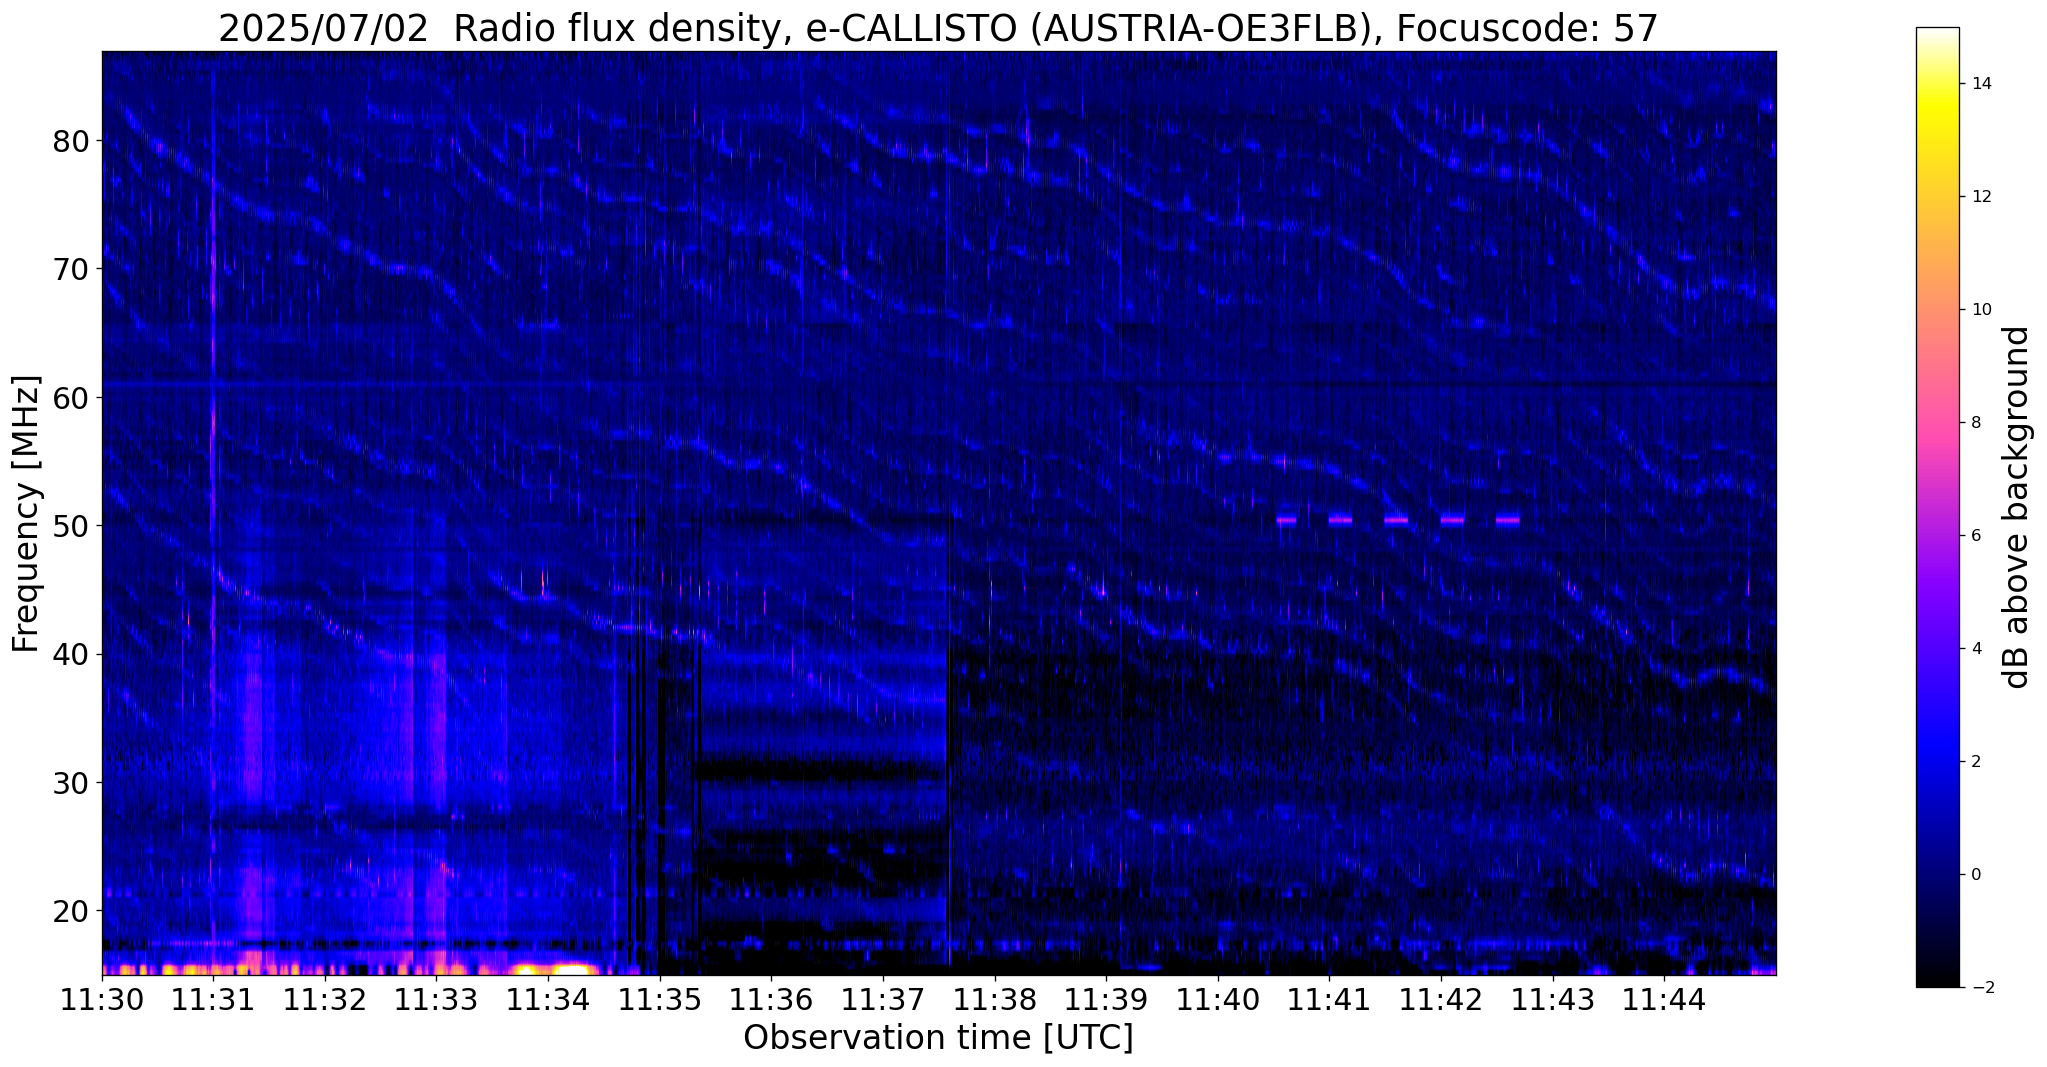This screenshot has width=2047, height=1067.
Task: Click the 11:39 time tick label
Action: 1106,999
